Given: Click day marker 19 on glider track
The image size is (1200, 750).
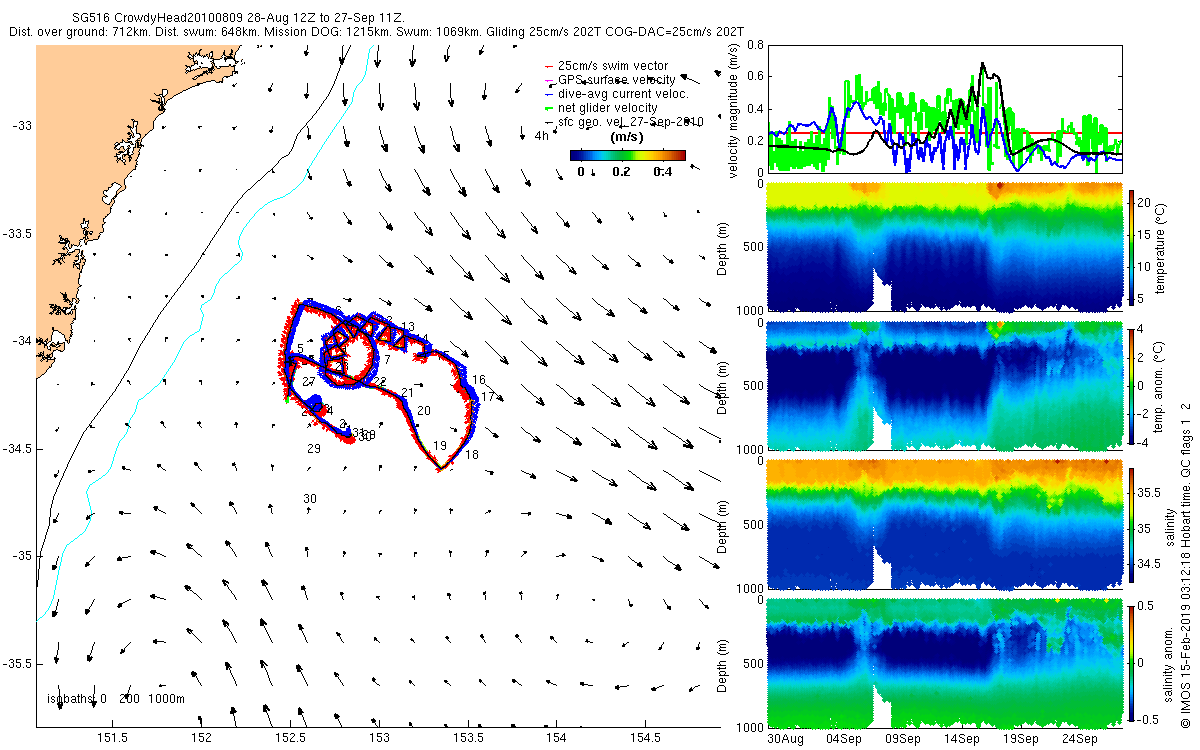Looking at the screenshot, I should click(x=440, y=445).
